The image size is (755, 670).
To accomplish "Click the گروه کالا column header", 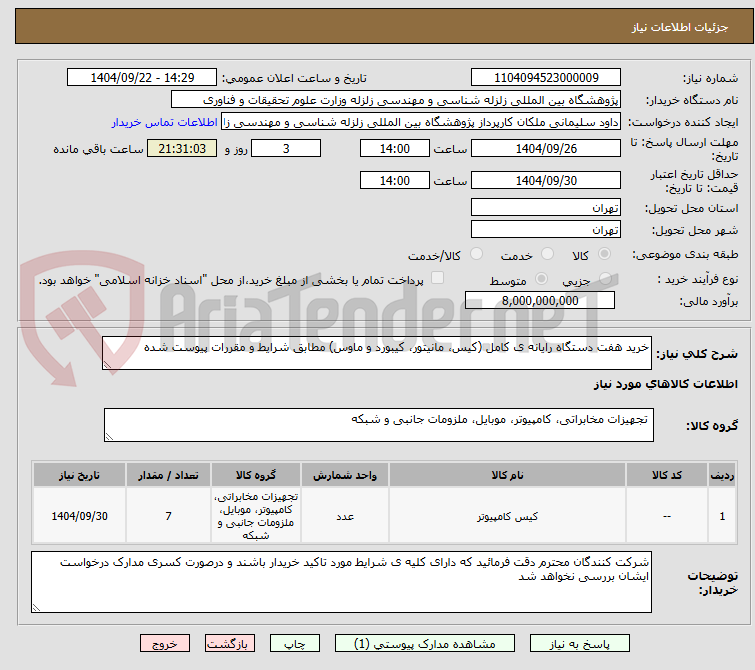I will click(256, 475).
